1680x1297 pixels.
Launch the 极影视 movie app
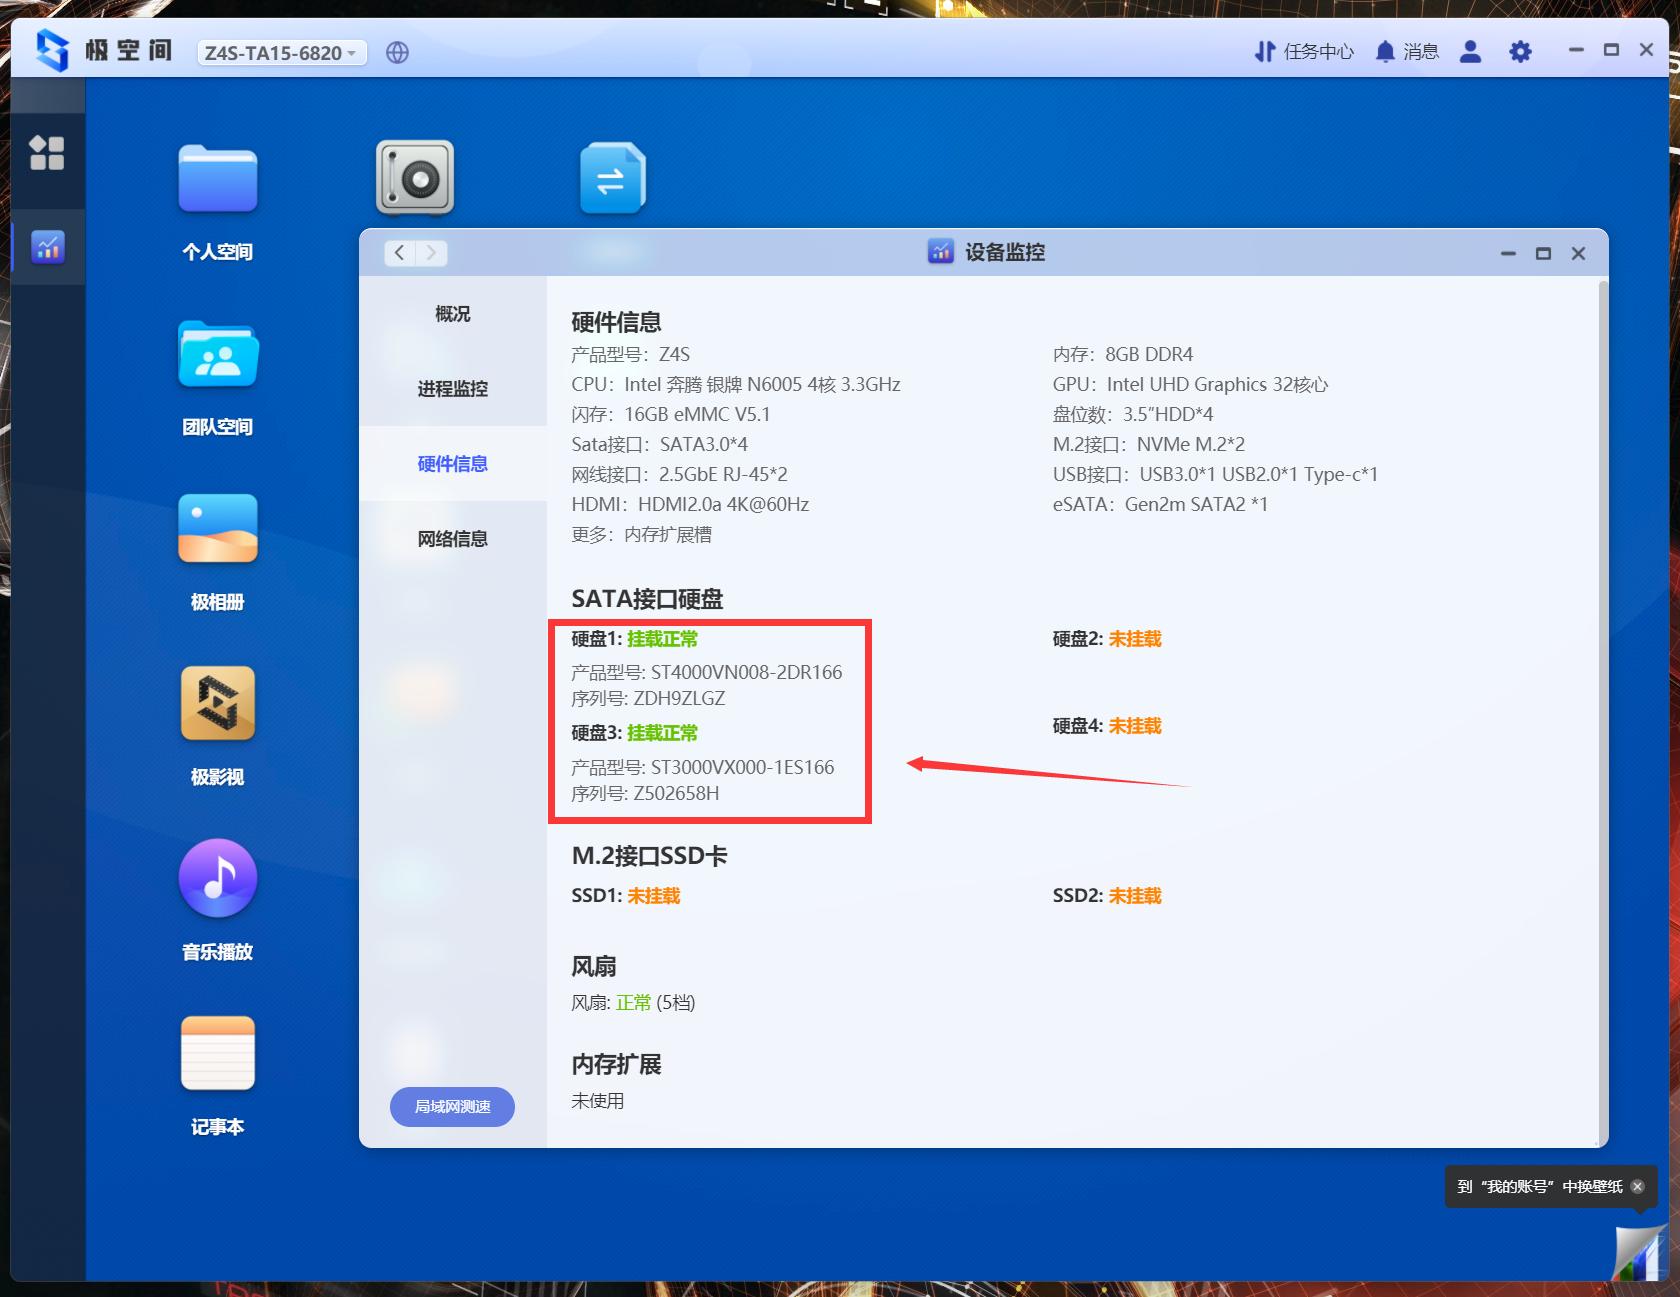pyautogui.click(x=217, y=703)
